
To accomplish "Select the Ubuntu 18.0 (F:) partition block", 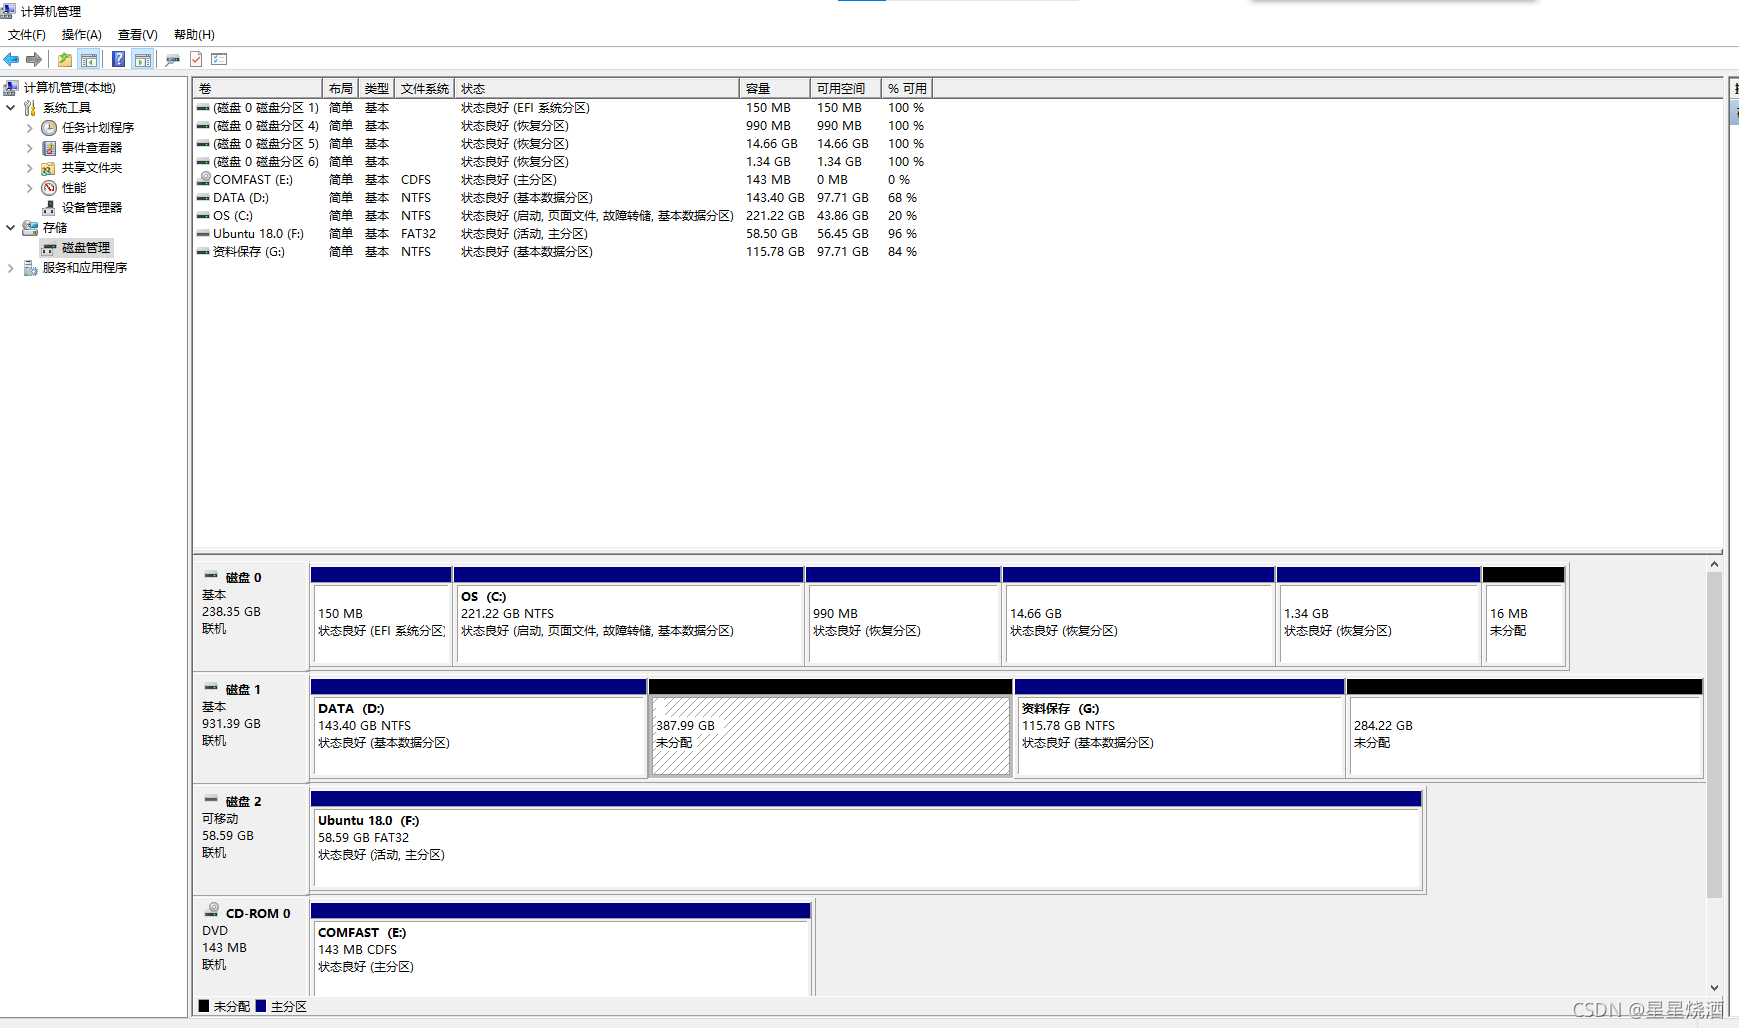I will (x=866, y=840).
